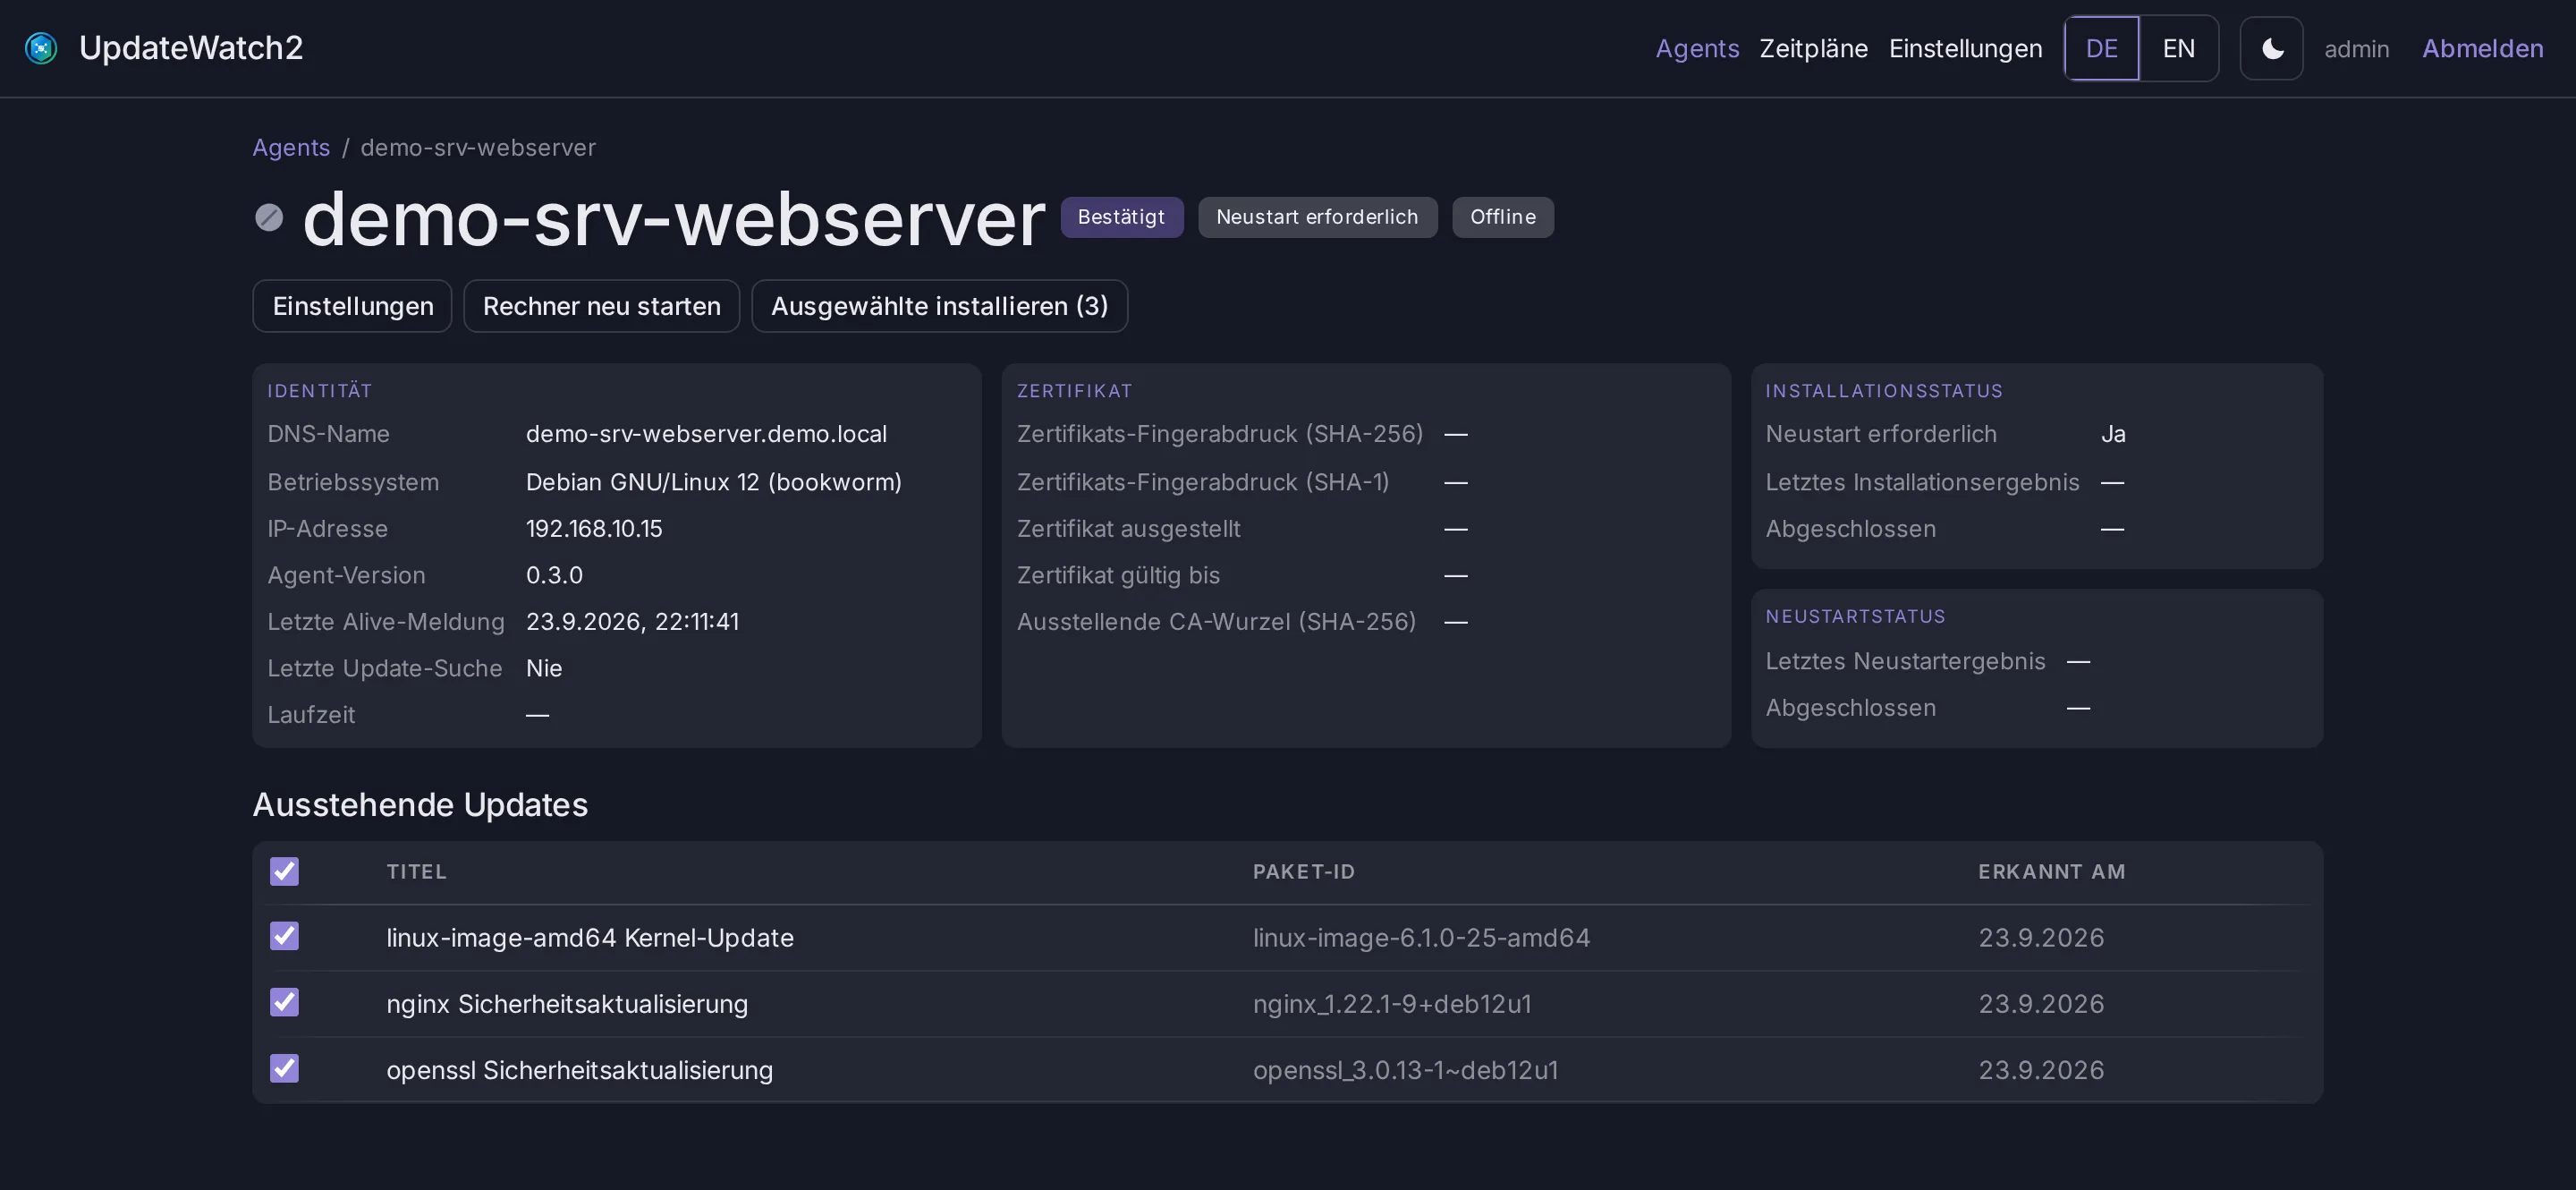The width and height of the screenshot is (2576, 1190).
Task: Switch language to DE
Action: pos(2101,48)
